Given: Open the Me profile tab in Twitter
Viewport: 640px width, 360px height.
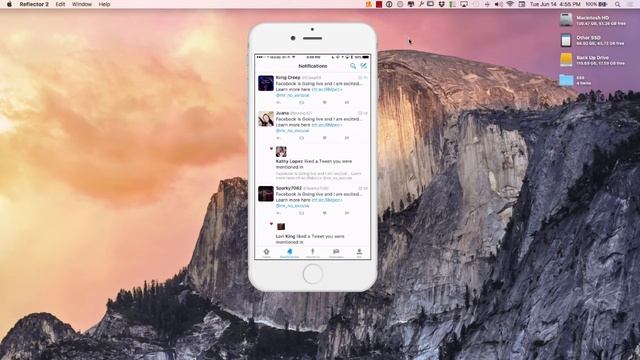Looking at the screenshot, I should (x=359, y=253).
